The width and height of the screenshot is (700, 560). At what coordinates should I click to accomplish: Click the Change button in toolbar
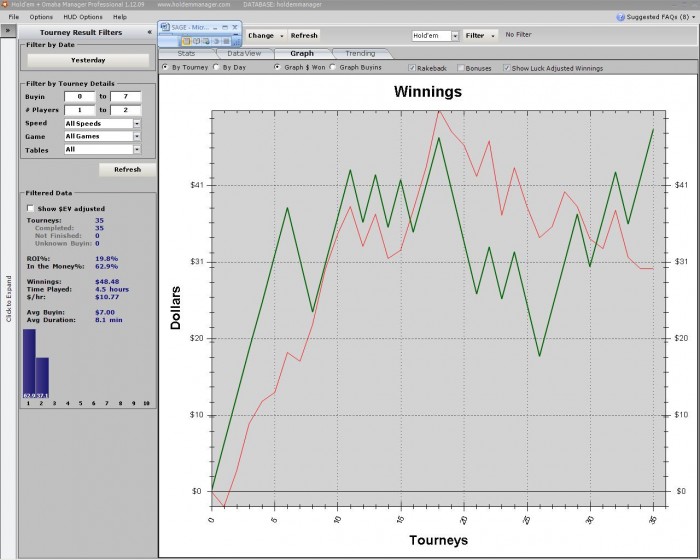[x=261, y=36]
